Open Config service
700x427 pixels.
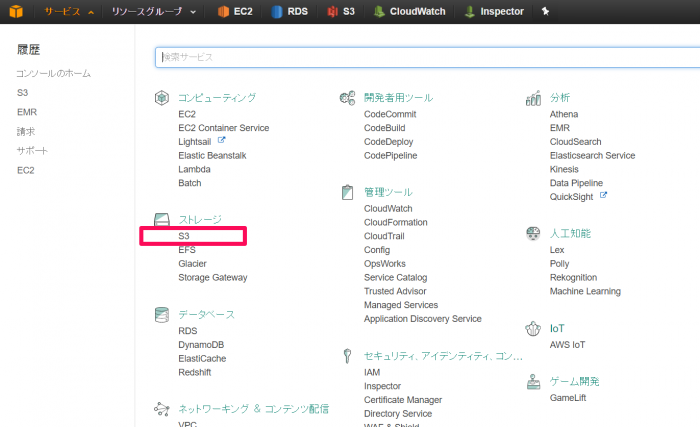click(377, 250)
